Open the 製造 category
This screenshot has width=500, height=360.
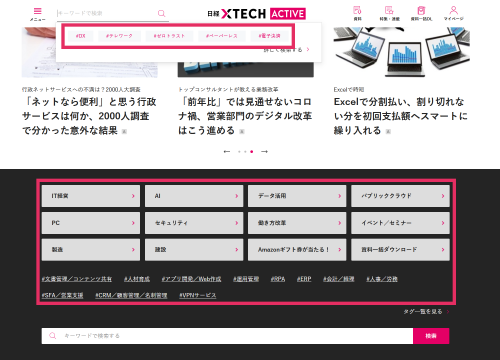(x=91, y=249)
